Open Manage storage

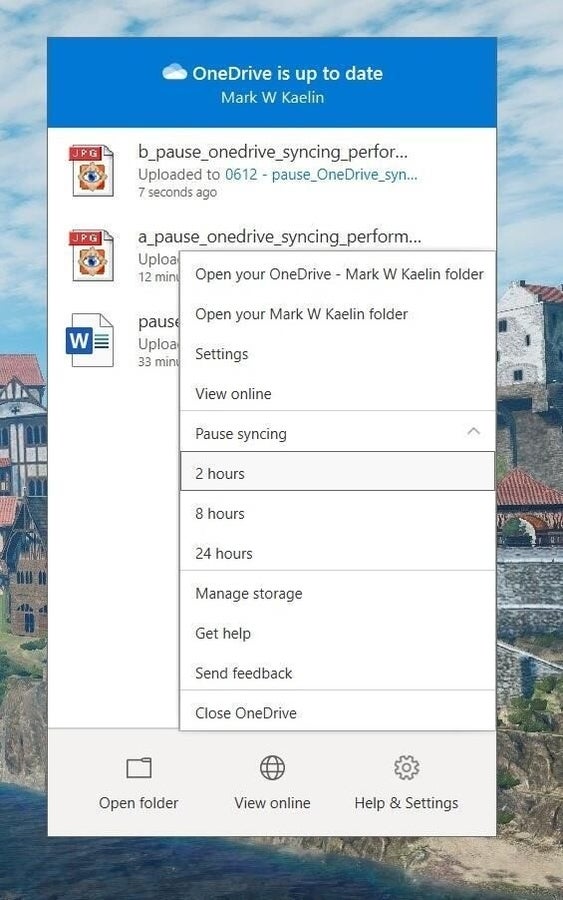click(x=337, y=593)
